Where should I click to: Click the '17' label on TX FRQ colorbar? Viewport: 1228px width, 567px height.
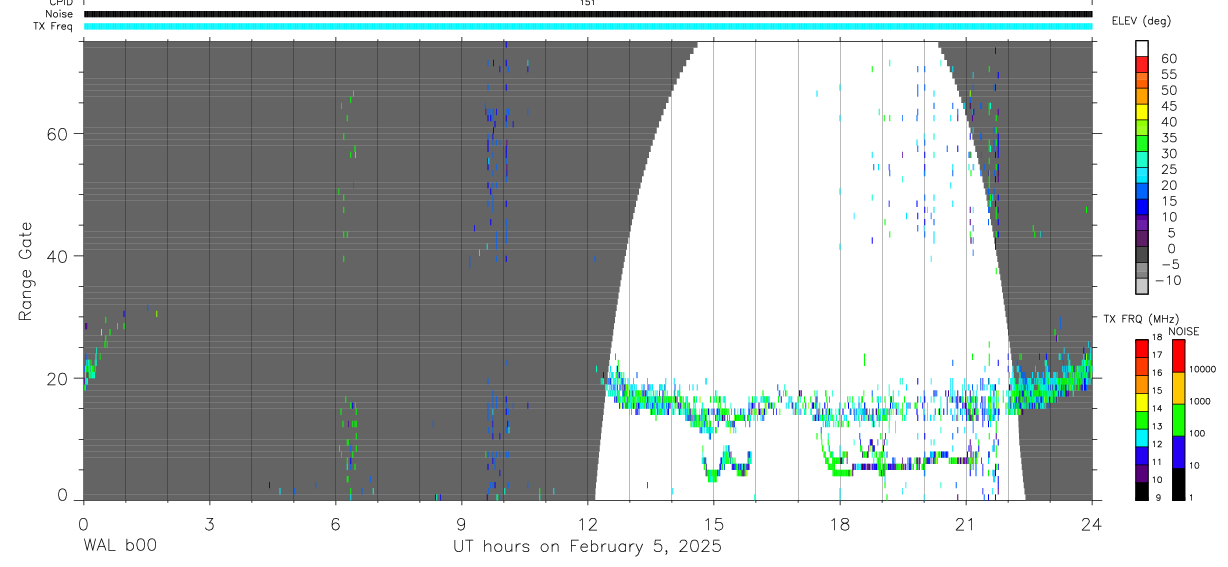1157,355
